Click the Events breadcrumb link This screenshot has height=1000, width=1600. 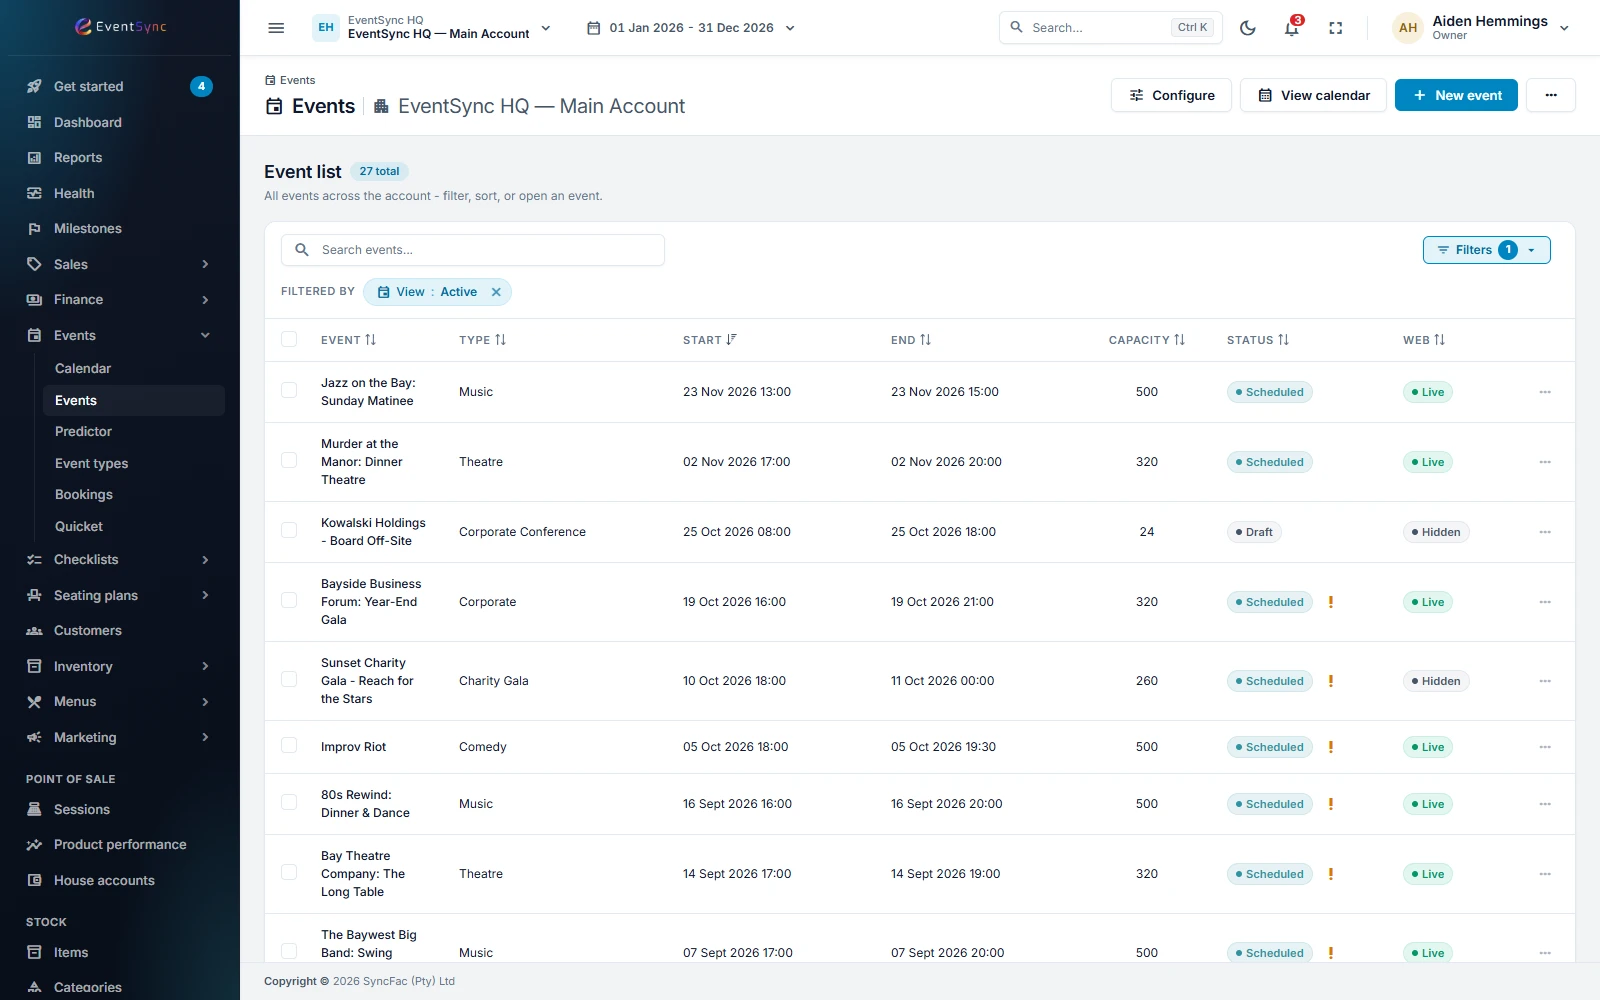click(290, 80)
